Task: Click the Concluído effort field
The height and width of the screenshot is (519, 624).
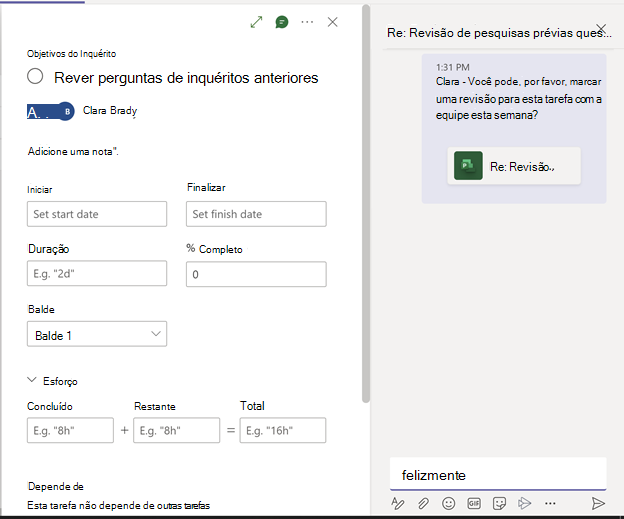Action: tap(70, 430)
